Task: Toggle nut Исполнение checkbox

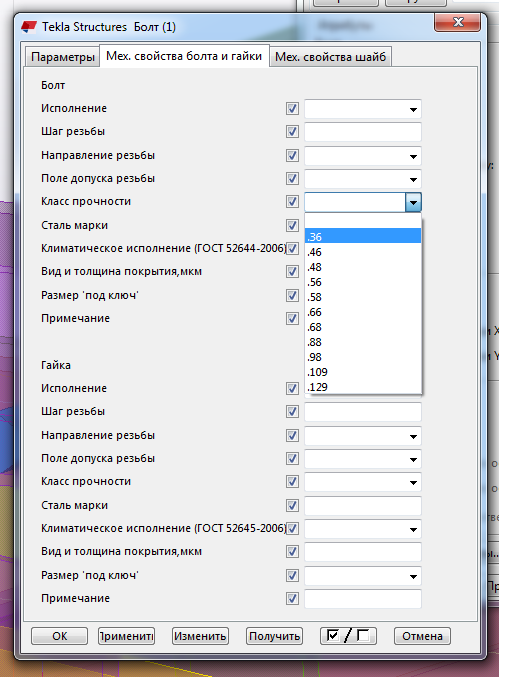Action: point(292,389)
